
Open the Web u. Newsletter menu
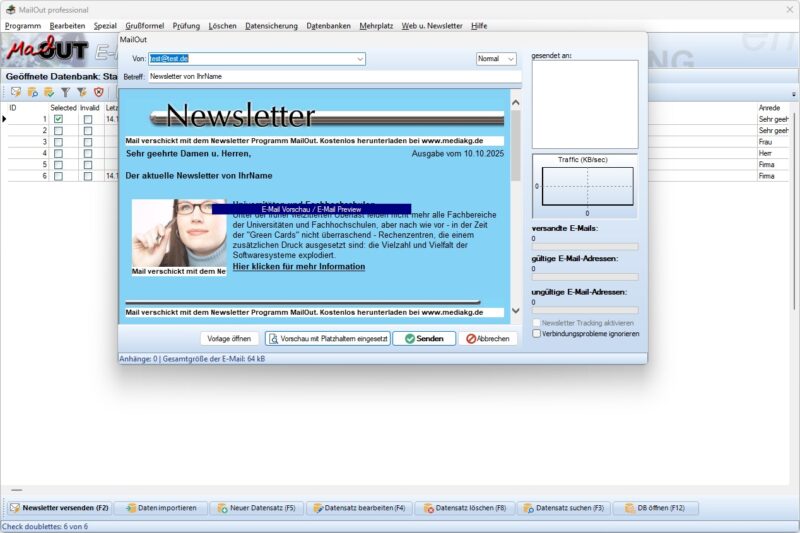[432, 26]
